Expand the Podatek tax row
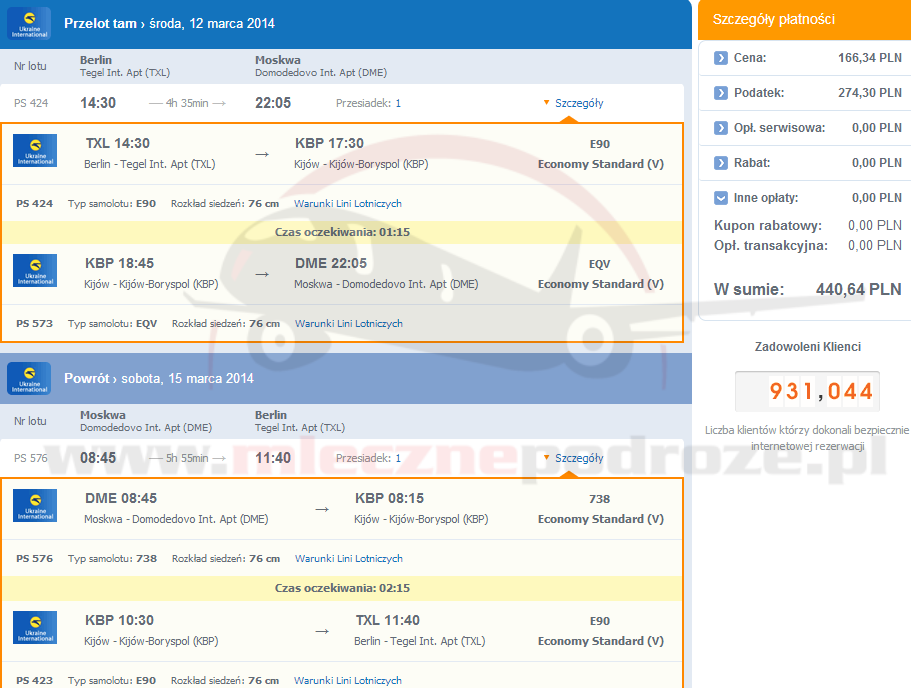 [721, 93]
